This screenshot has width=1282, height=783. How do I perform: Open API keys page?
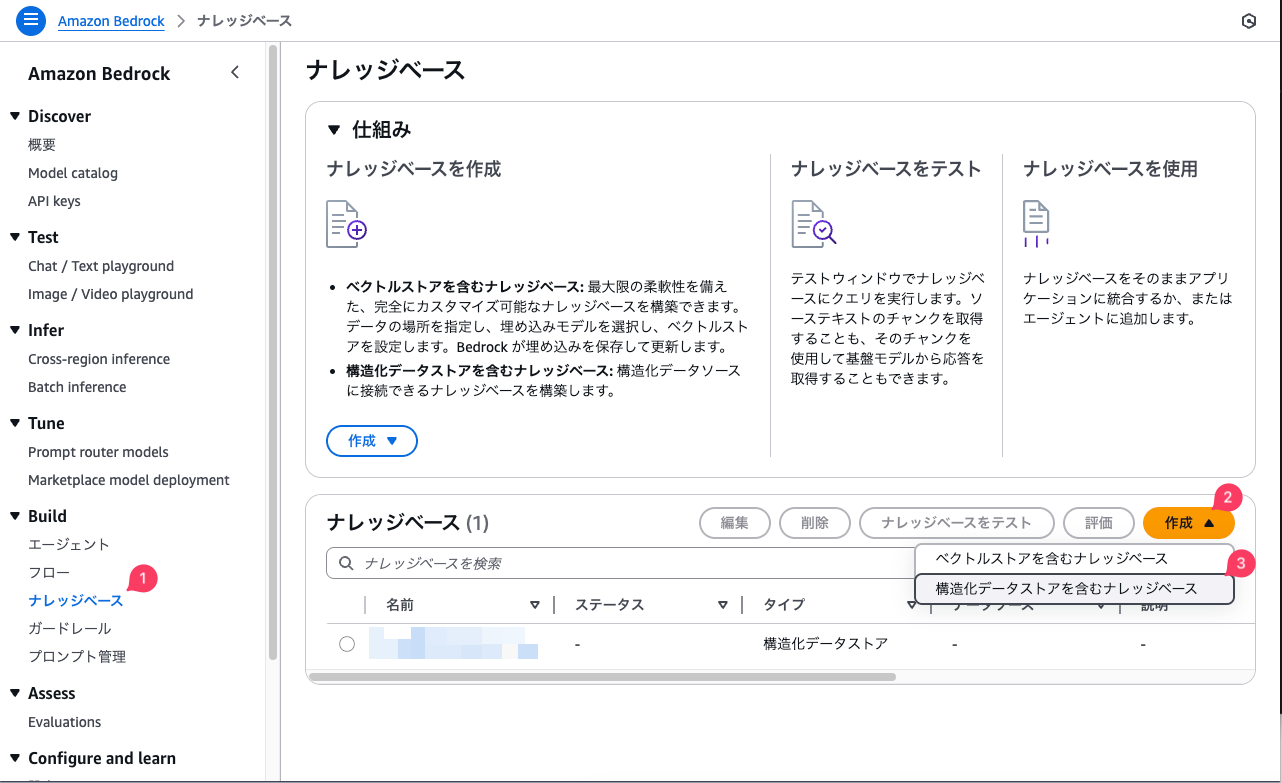click(54, 201)
